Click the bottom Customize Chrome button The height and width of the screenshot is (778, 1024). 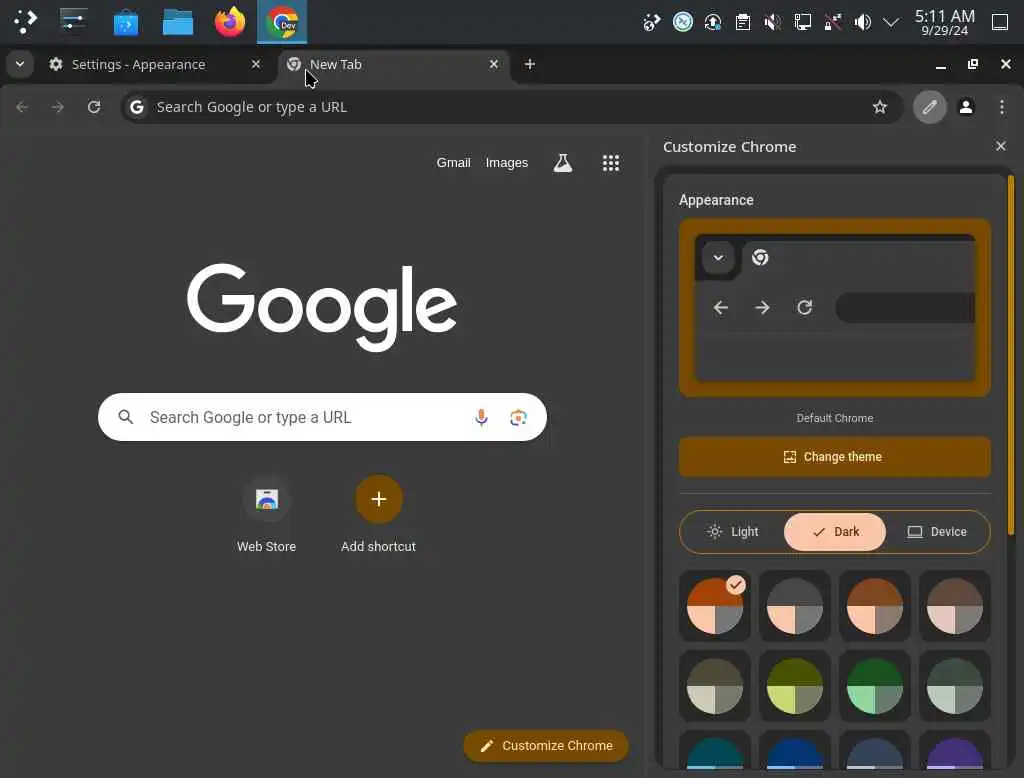coord(546,745)
